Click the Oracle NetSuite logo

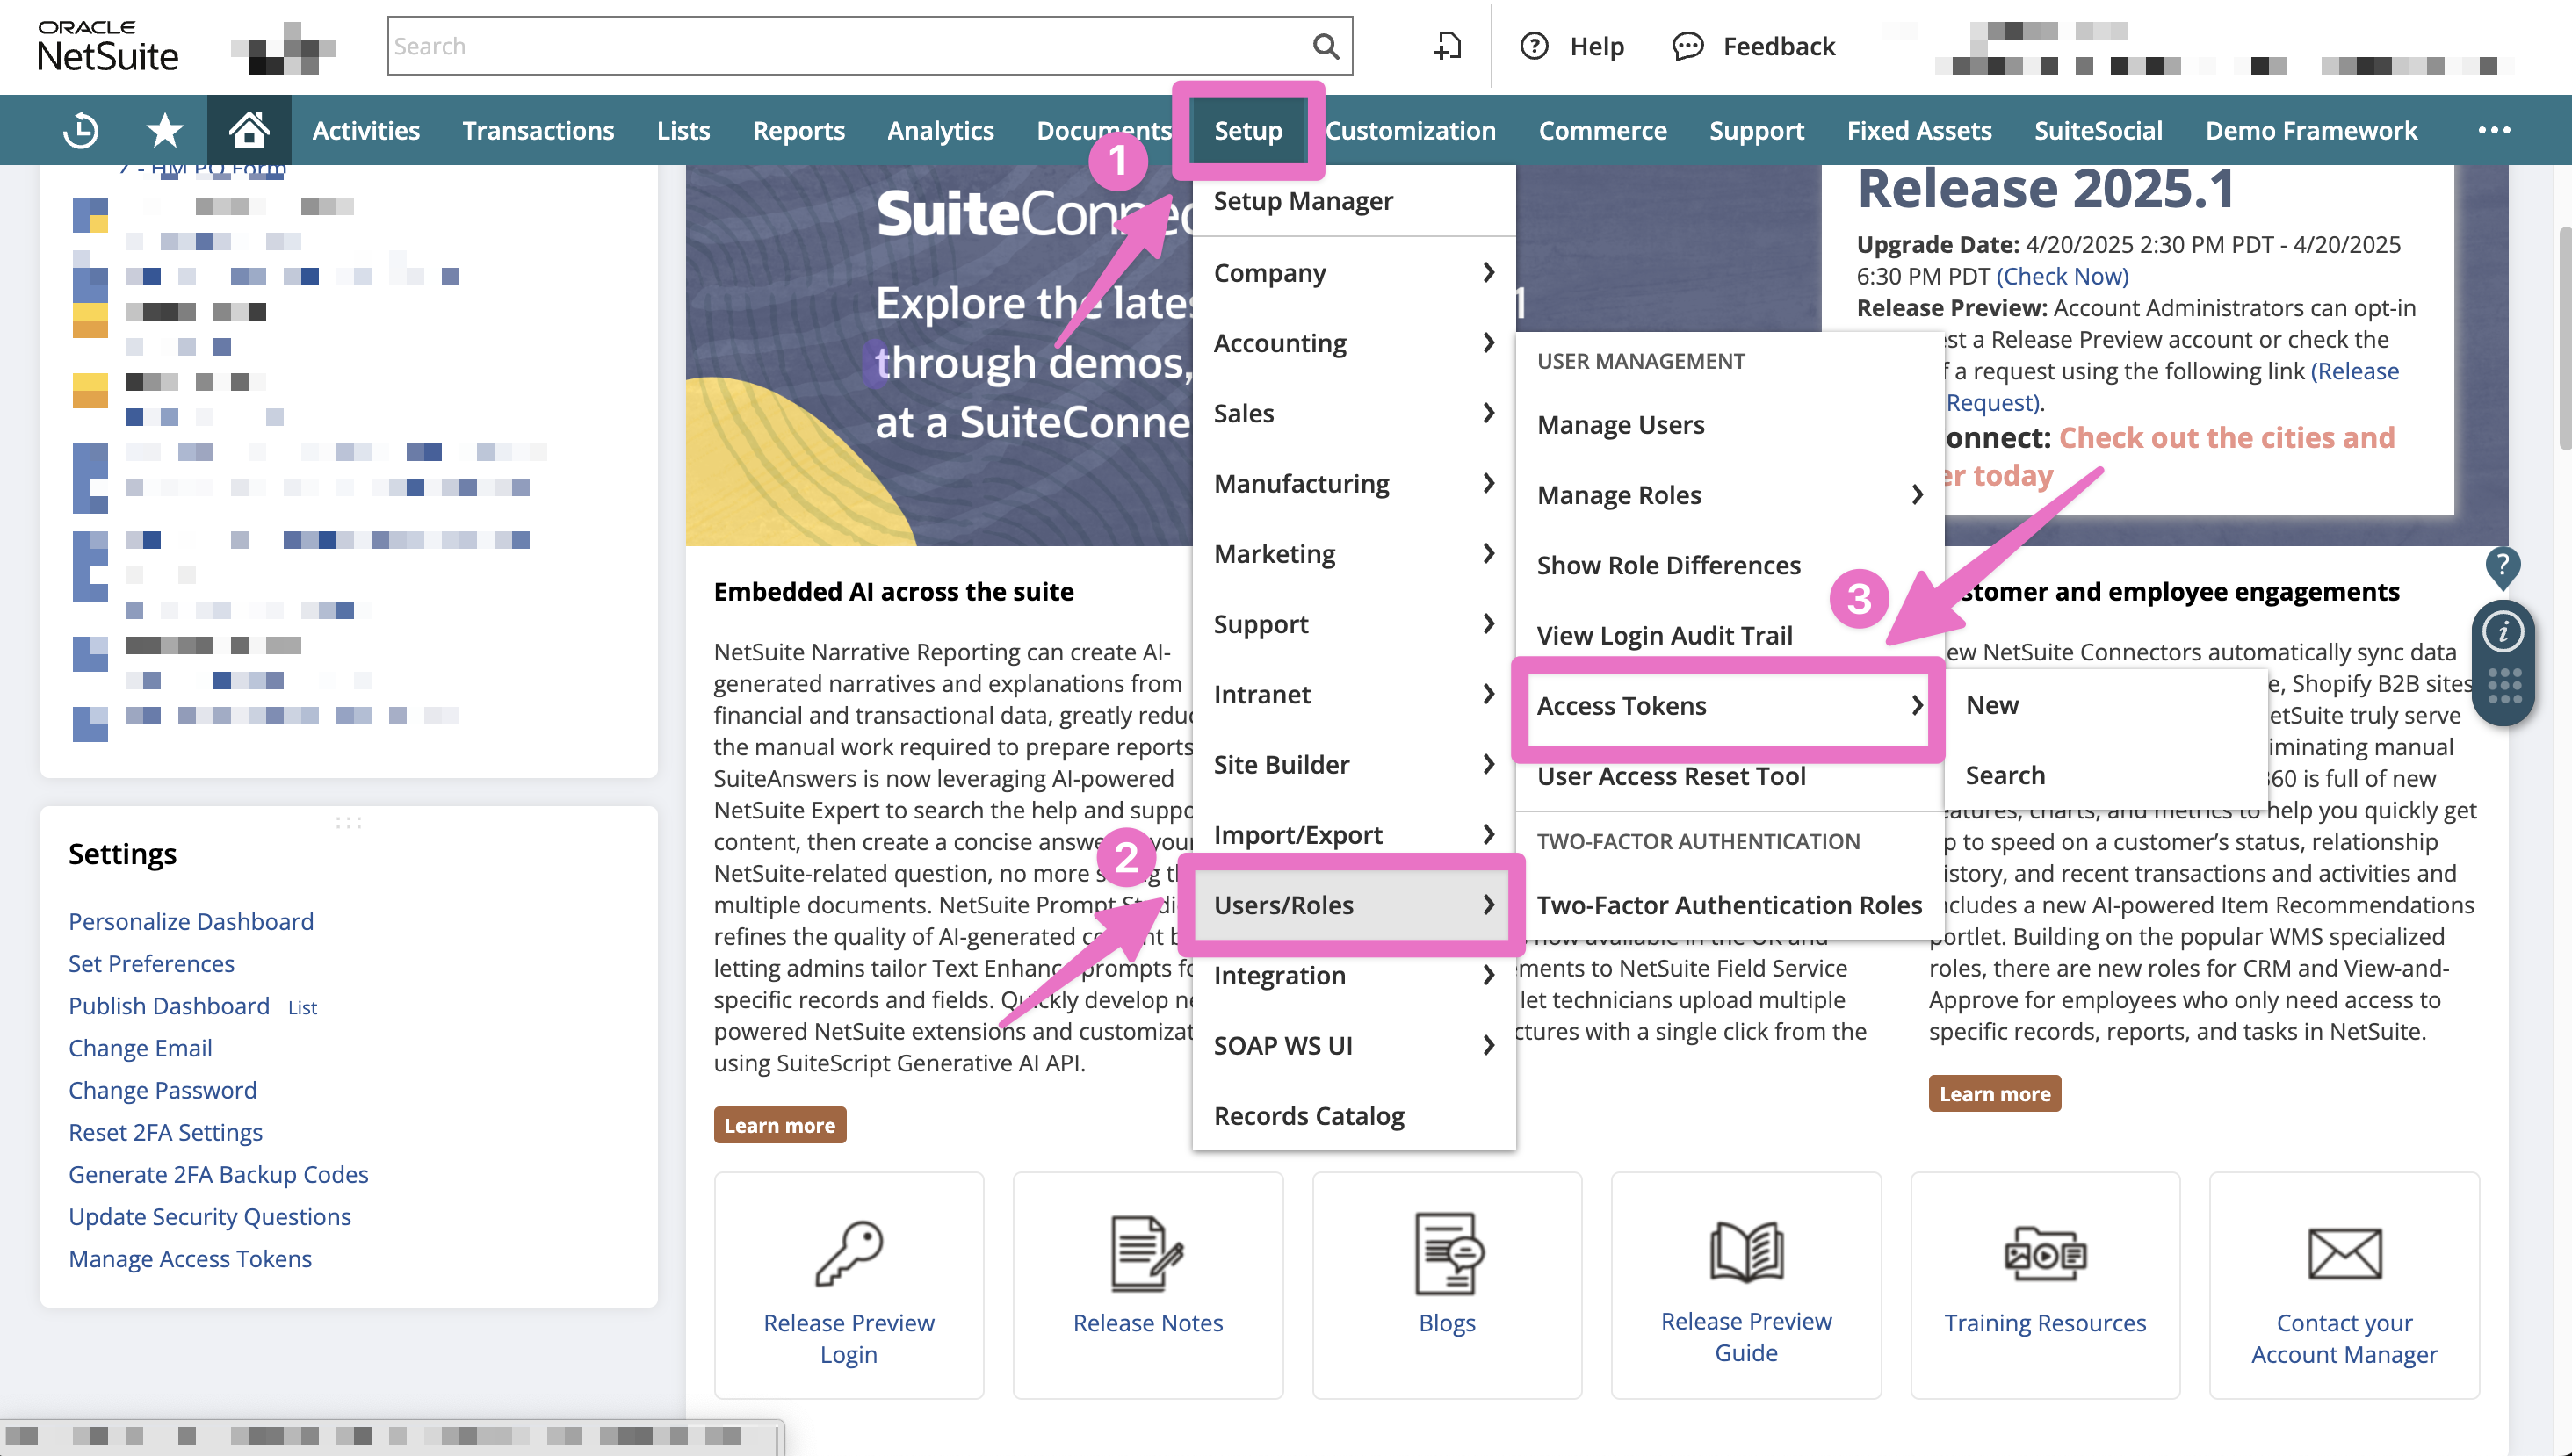click(x=107, y=46)
